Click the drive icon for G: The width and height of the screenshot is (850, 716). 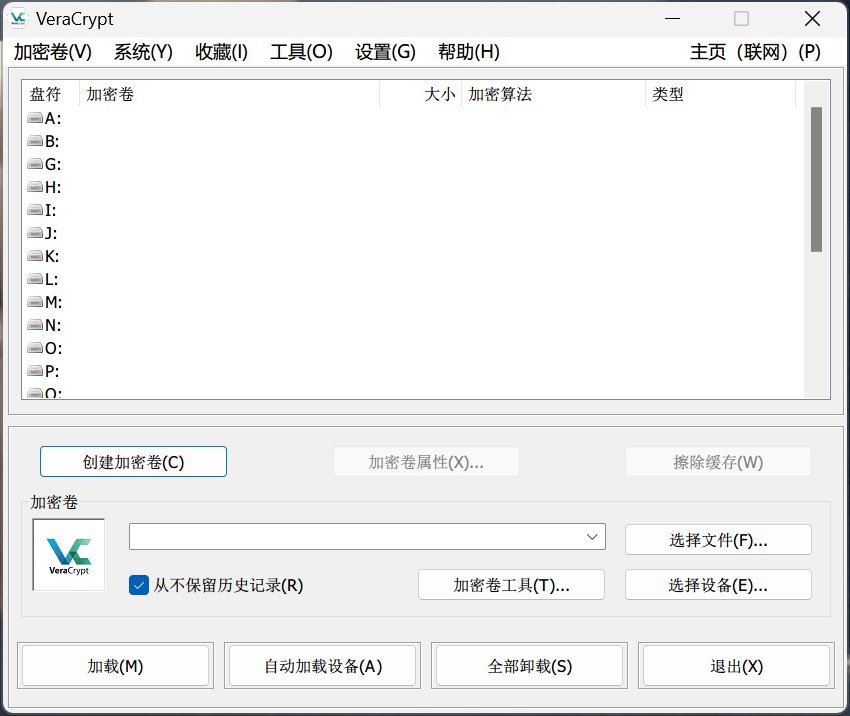[x=35, y=164]
